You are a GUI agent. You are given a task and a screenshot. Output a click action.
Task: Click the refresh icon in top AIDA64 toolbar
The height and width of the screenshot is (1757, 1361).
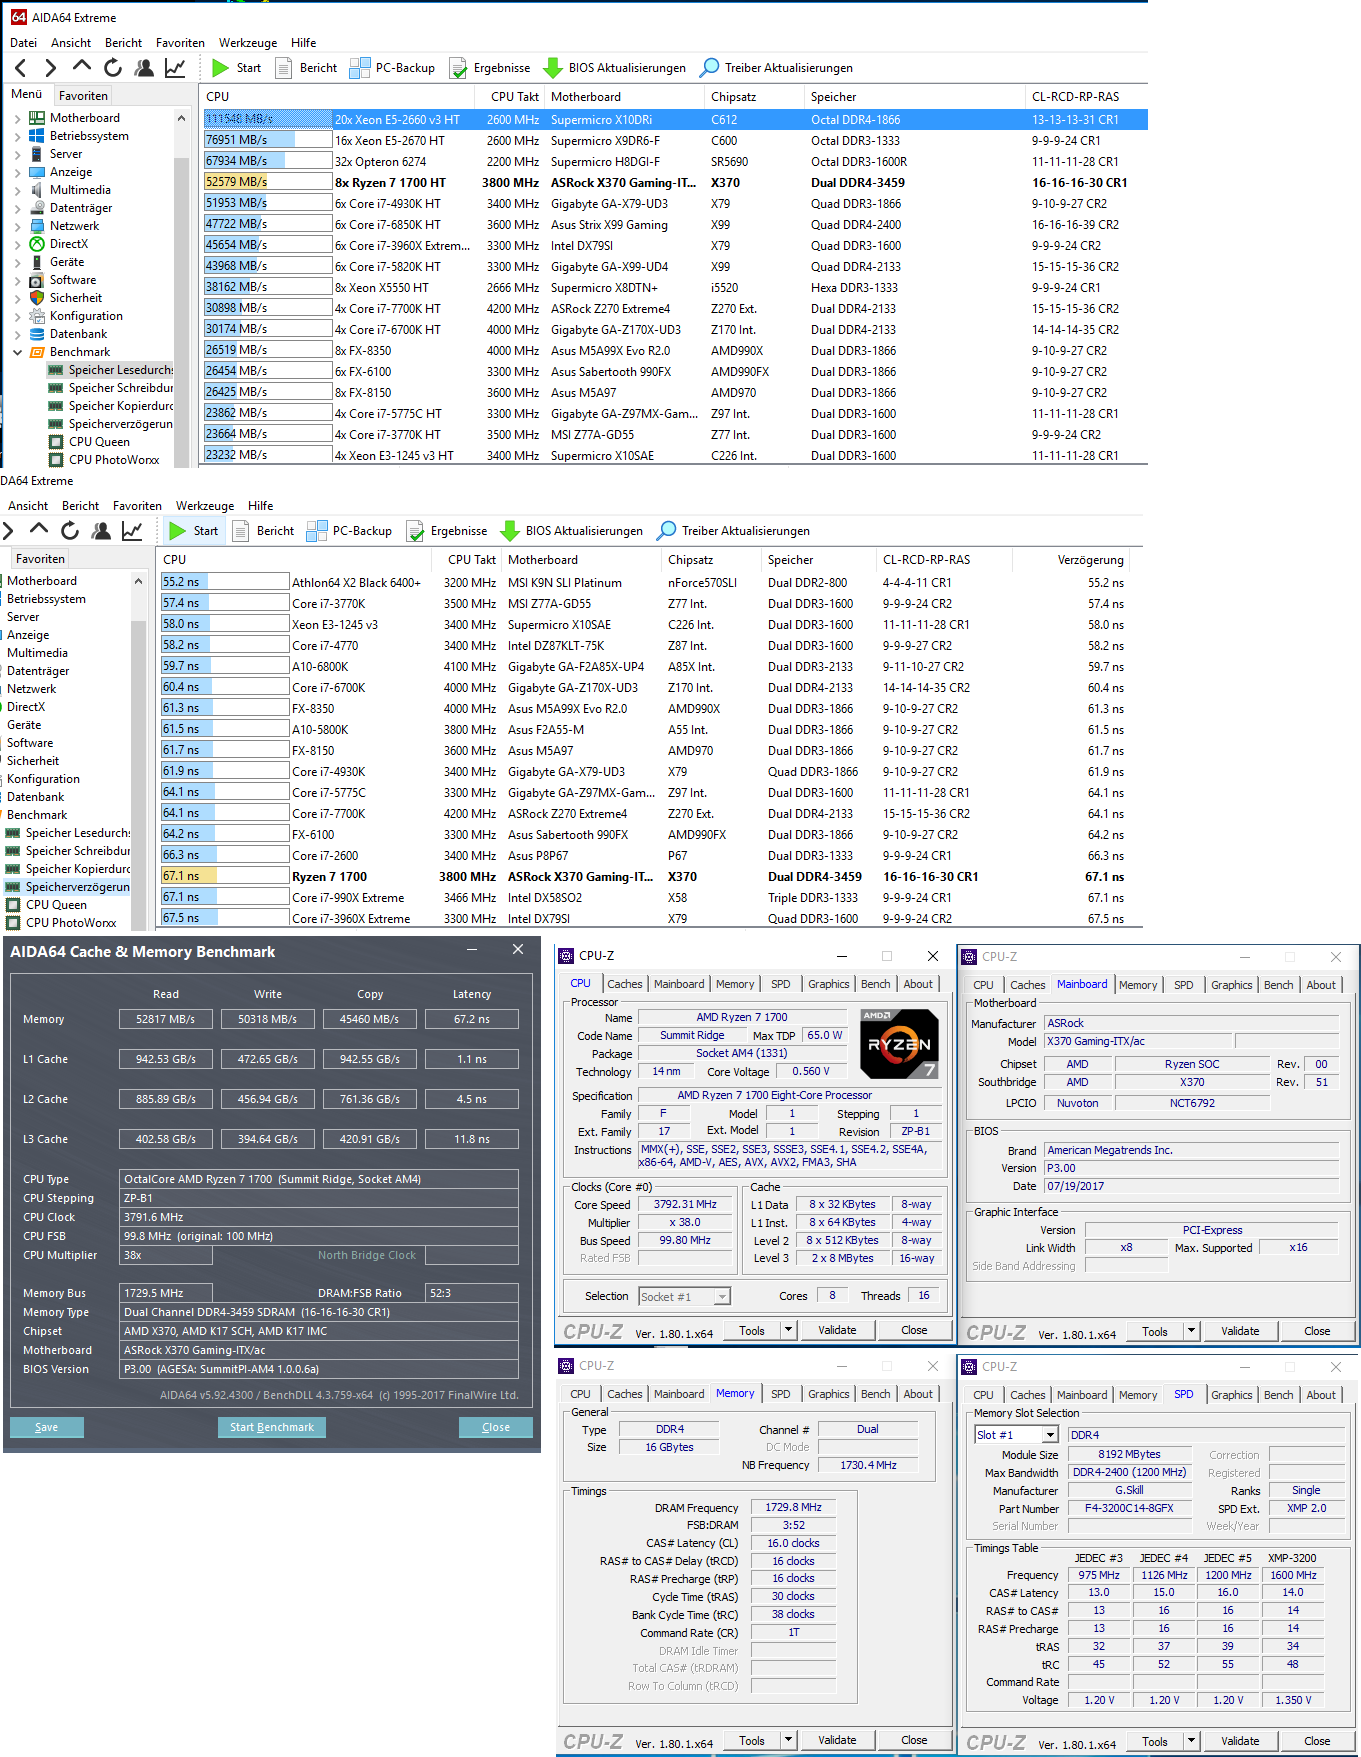113,68
